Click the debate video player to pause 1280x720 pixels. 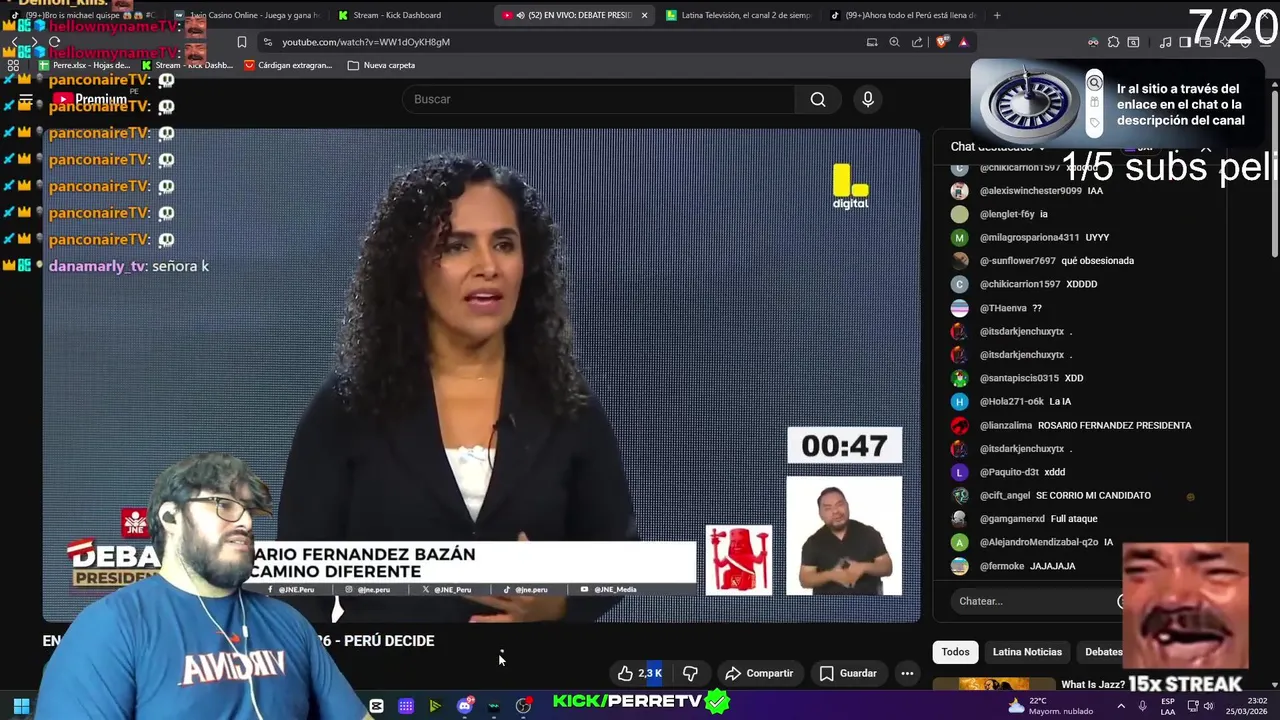[x=480, y=375]
